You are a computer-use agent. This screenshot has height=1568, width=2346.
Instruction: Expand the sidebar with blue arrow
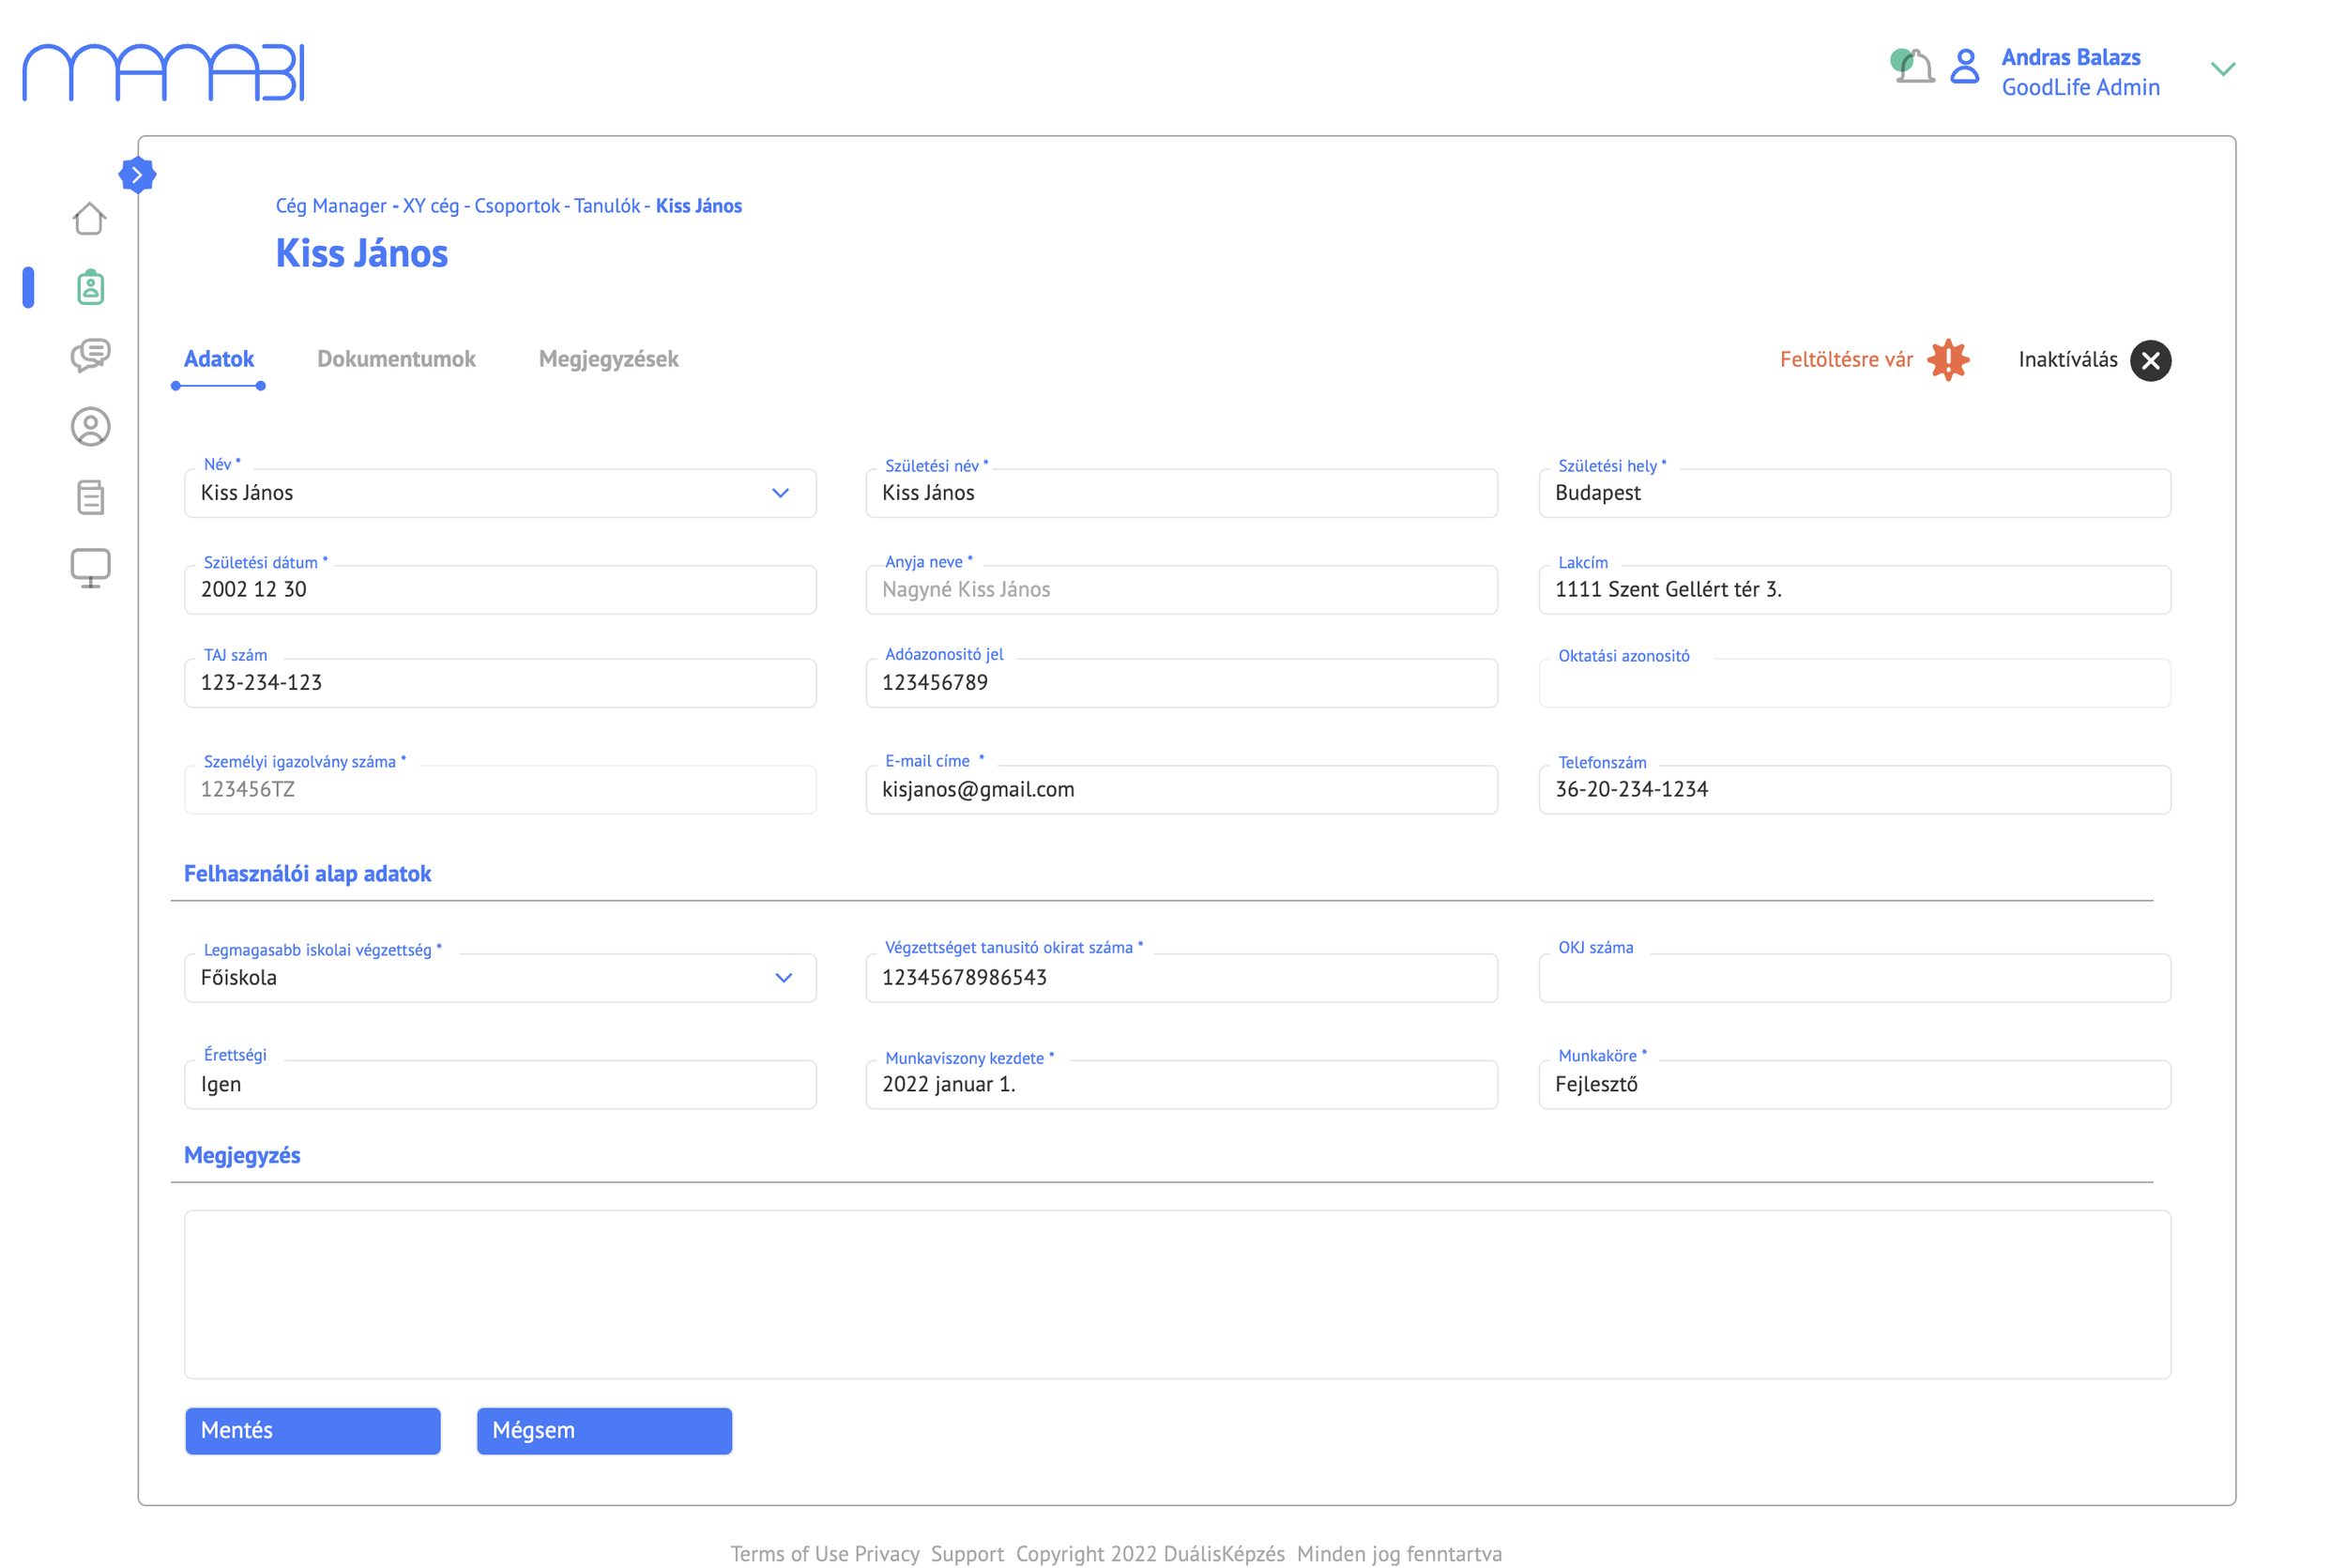[x=137, y=175]
